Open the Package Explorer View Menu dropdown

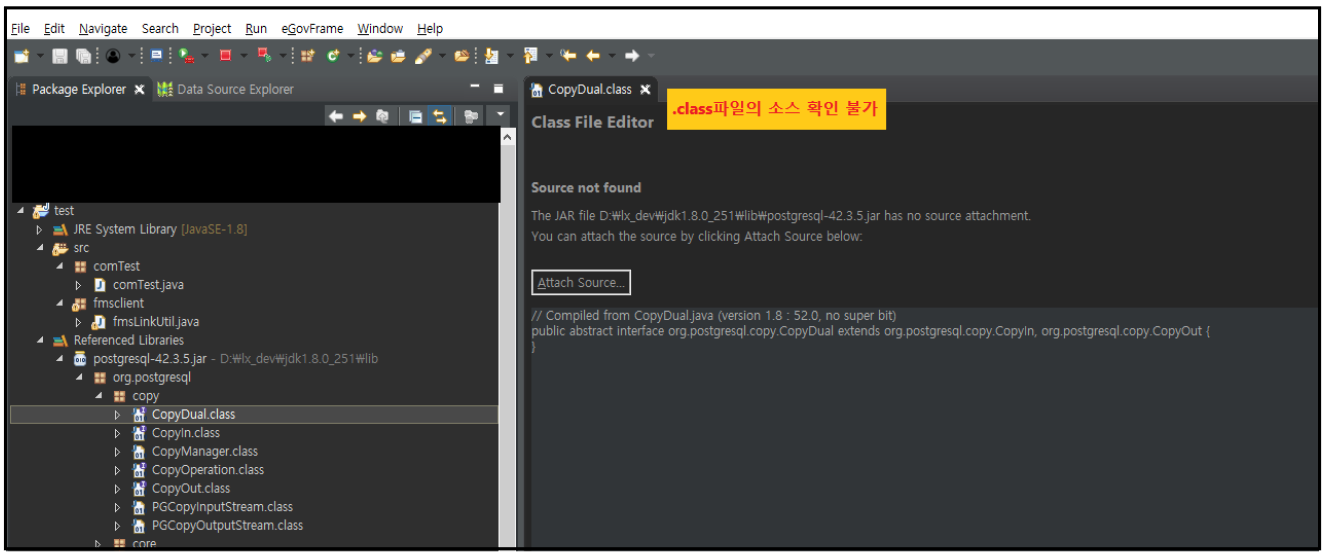(500, 114)
